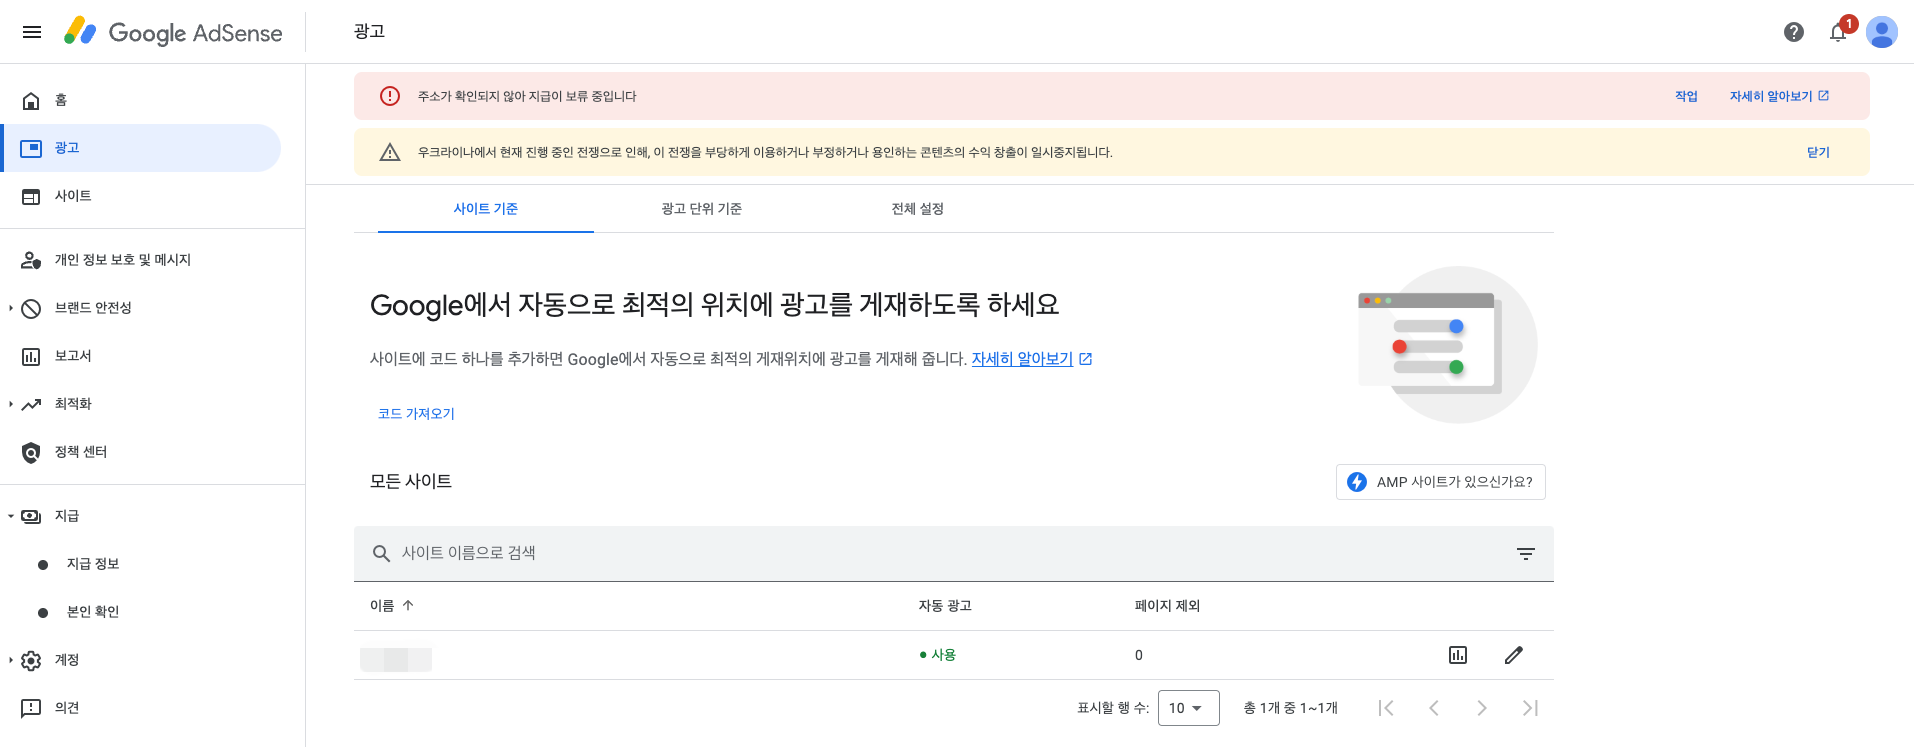Screen dimensions: 1914x747
Task: Click the 자동 광고 column header
Action: click(x=945, y=606)
